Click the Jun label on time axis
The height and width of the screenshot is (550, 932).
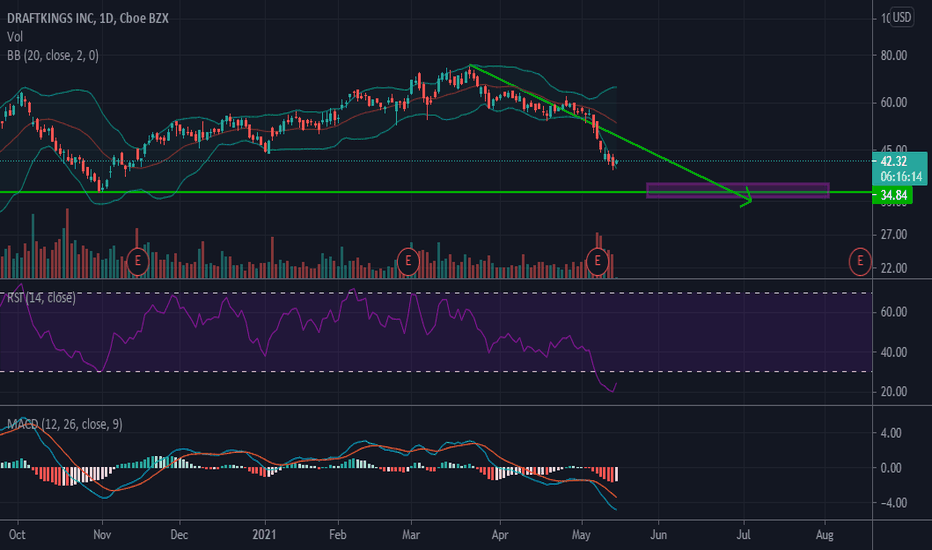[x=658, y=535]
